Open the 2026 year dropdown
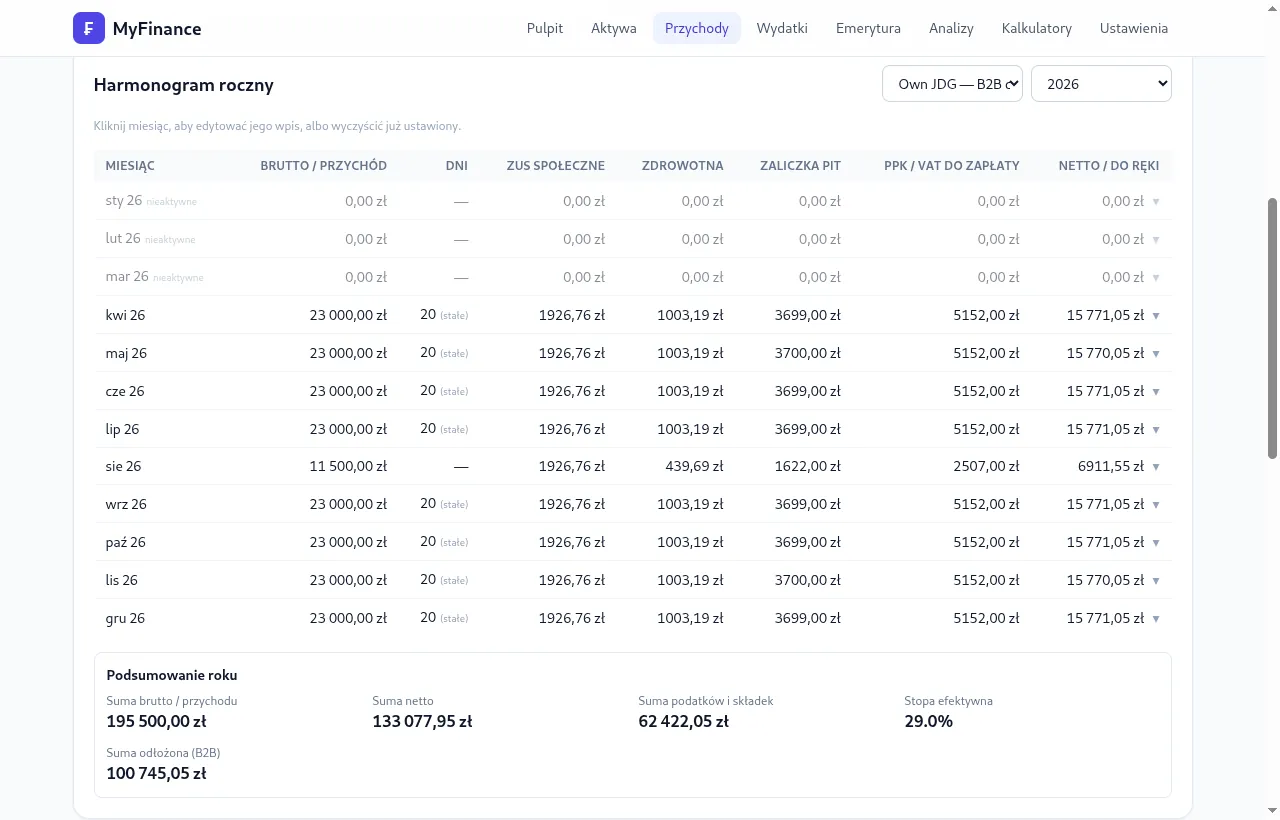Image resolution: width=1280 pixels, height=820 pixels. pos(1101,84)
